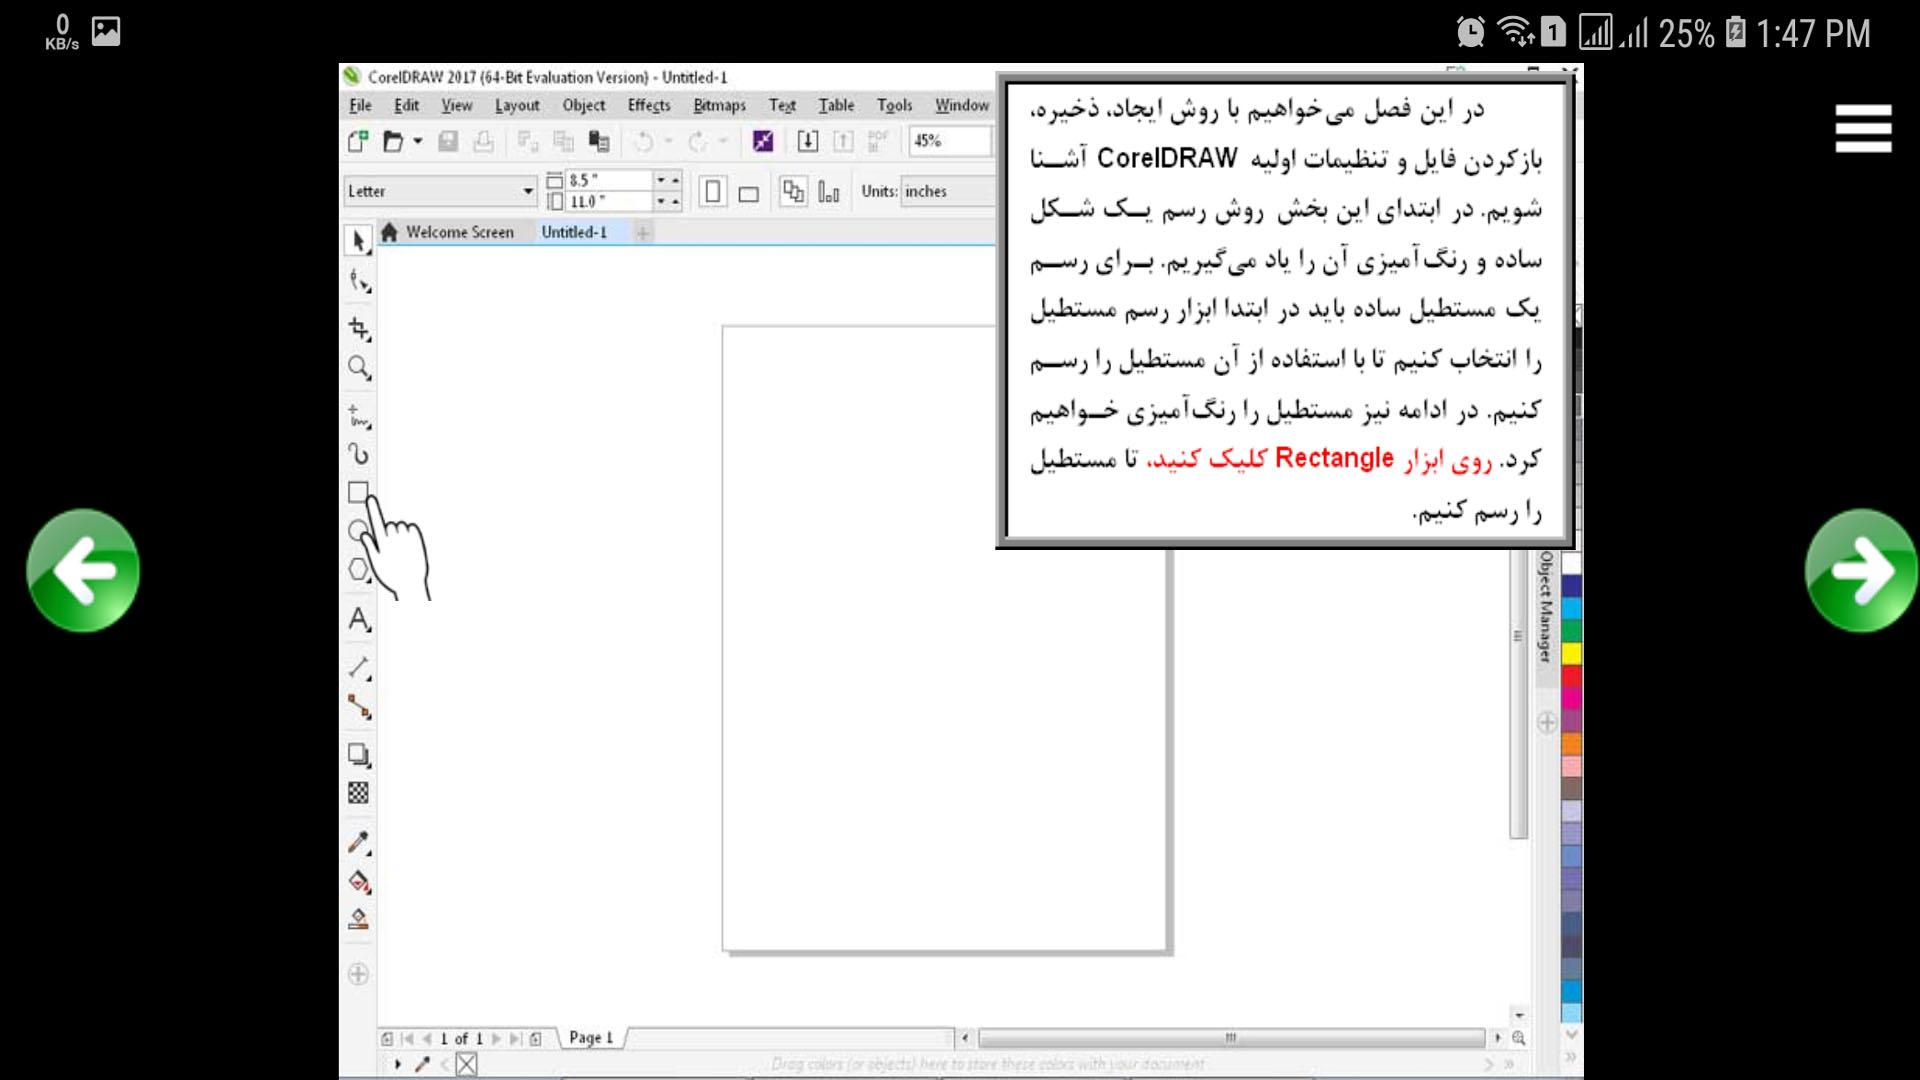Select the Page 1 tab
Screen dimensions: 1920x1080
point(591,1038)
